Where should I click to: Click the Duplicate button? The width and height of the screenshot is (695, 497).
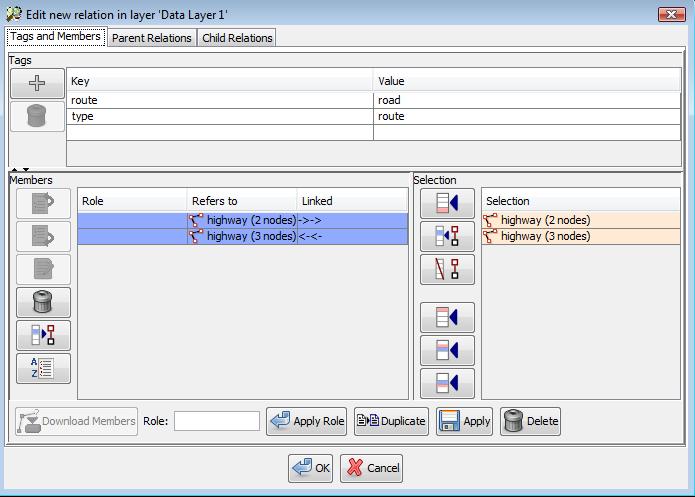[391, 421]
